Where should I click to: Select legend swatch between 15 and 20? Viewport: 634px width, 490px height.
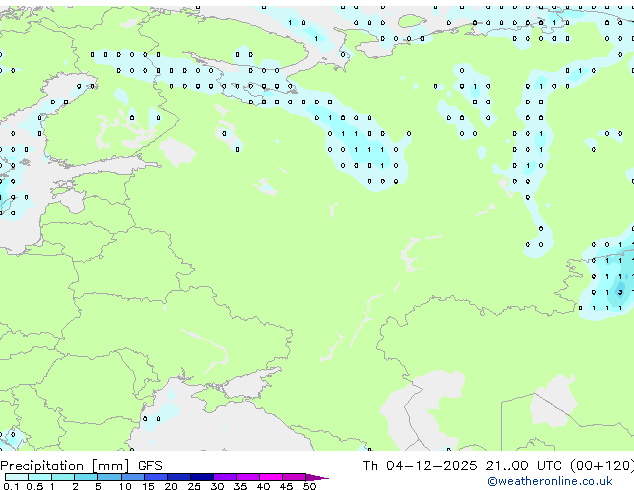pos(156,477)
